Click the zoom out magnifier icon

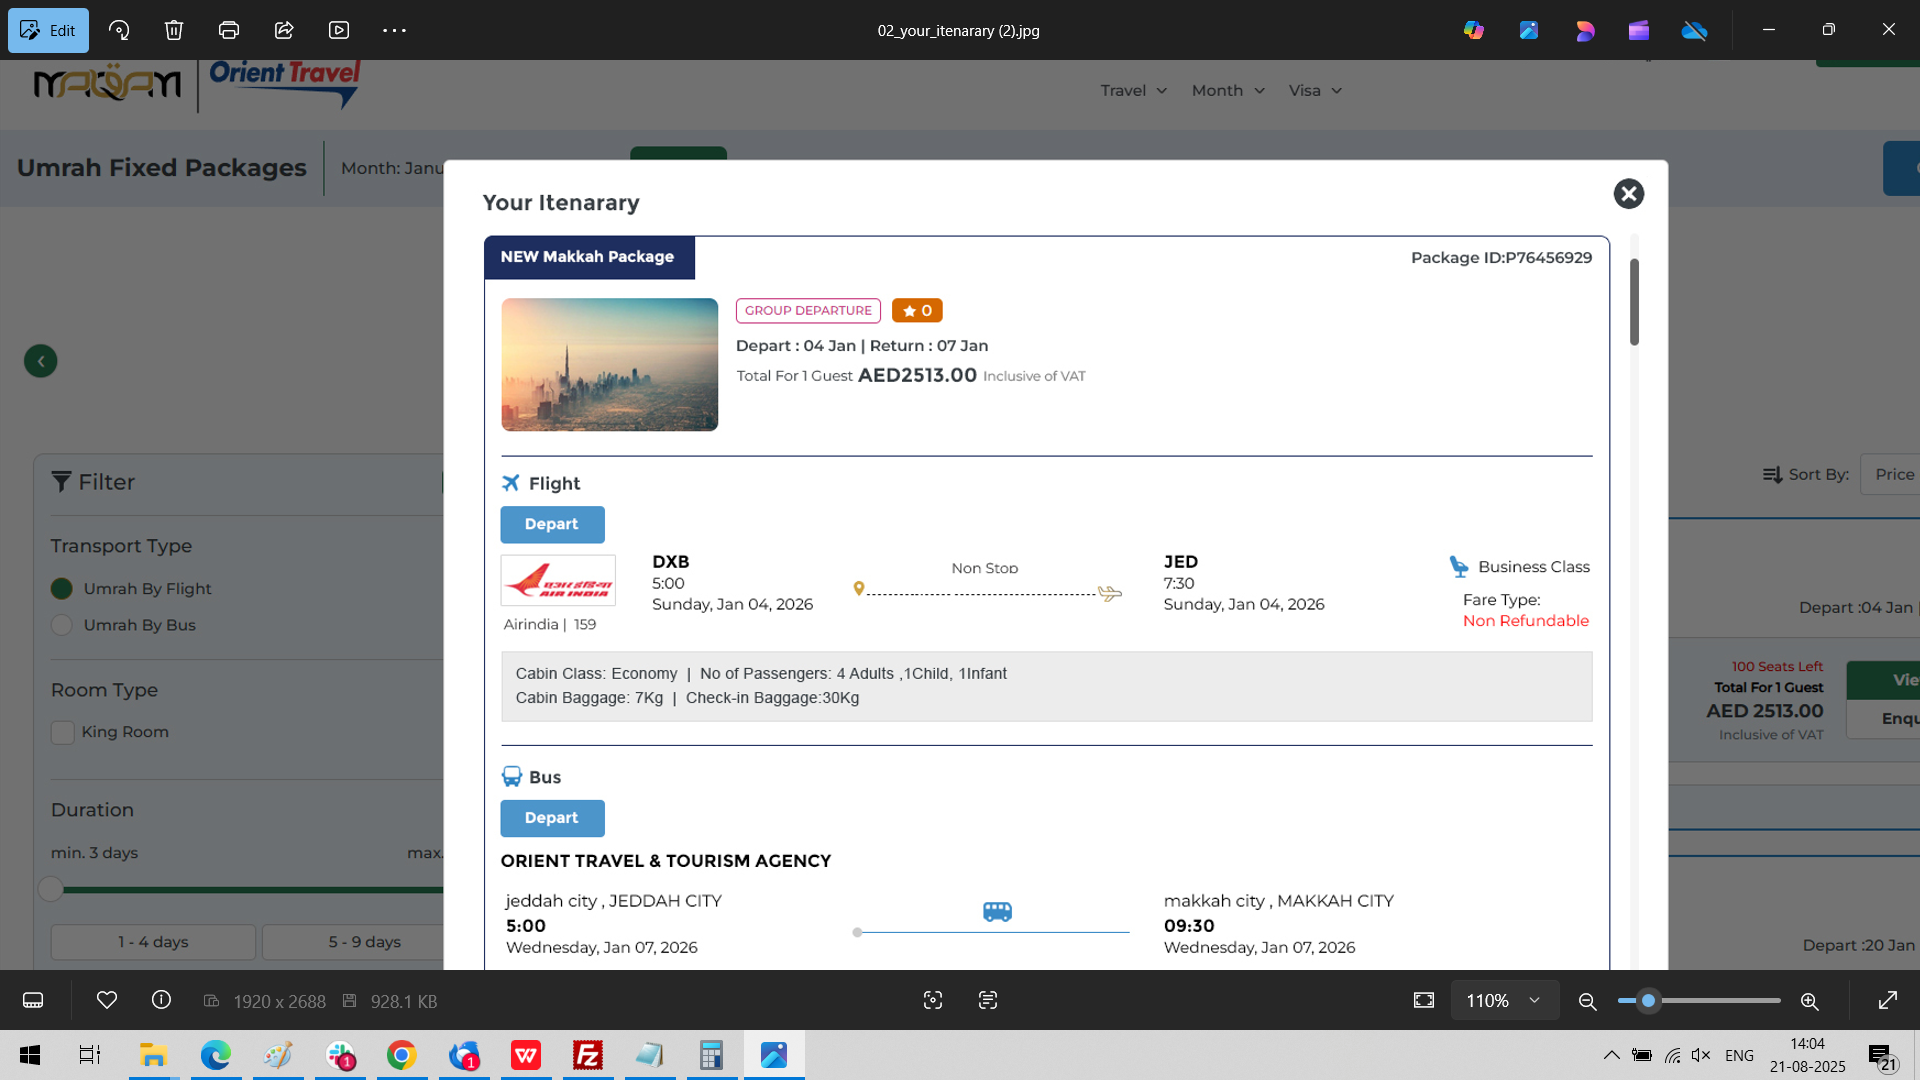click(1587, 1001)
